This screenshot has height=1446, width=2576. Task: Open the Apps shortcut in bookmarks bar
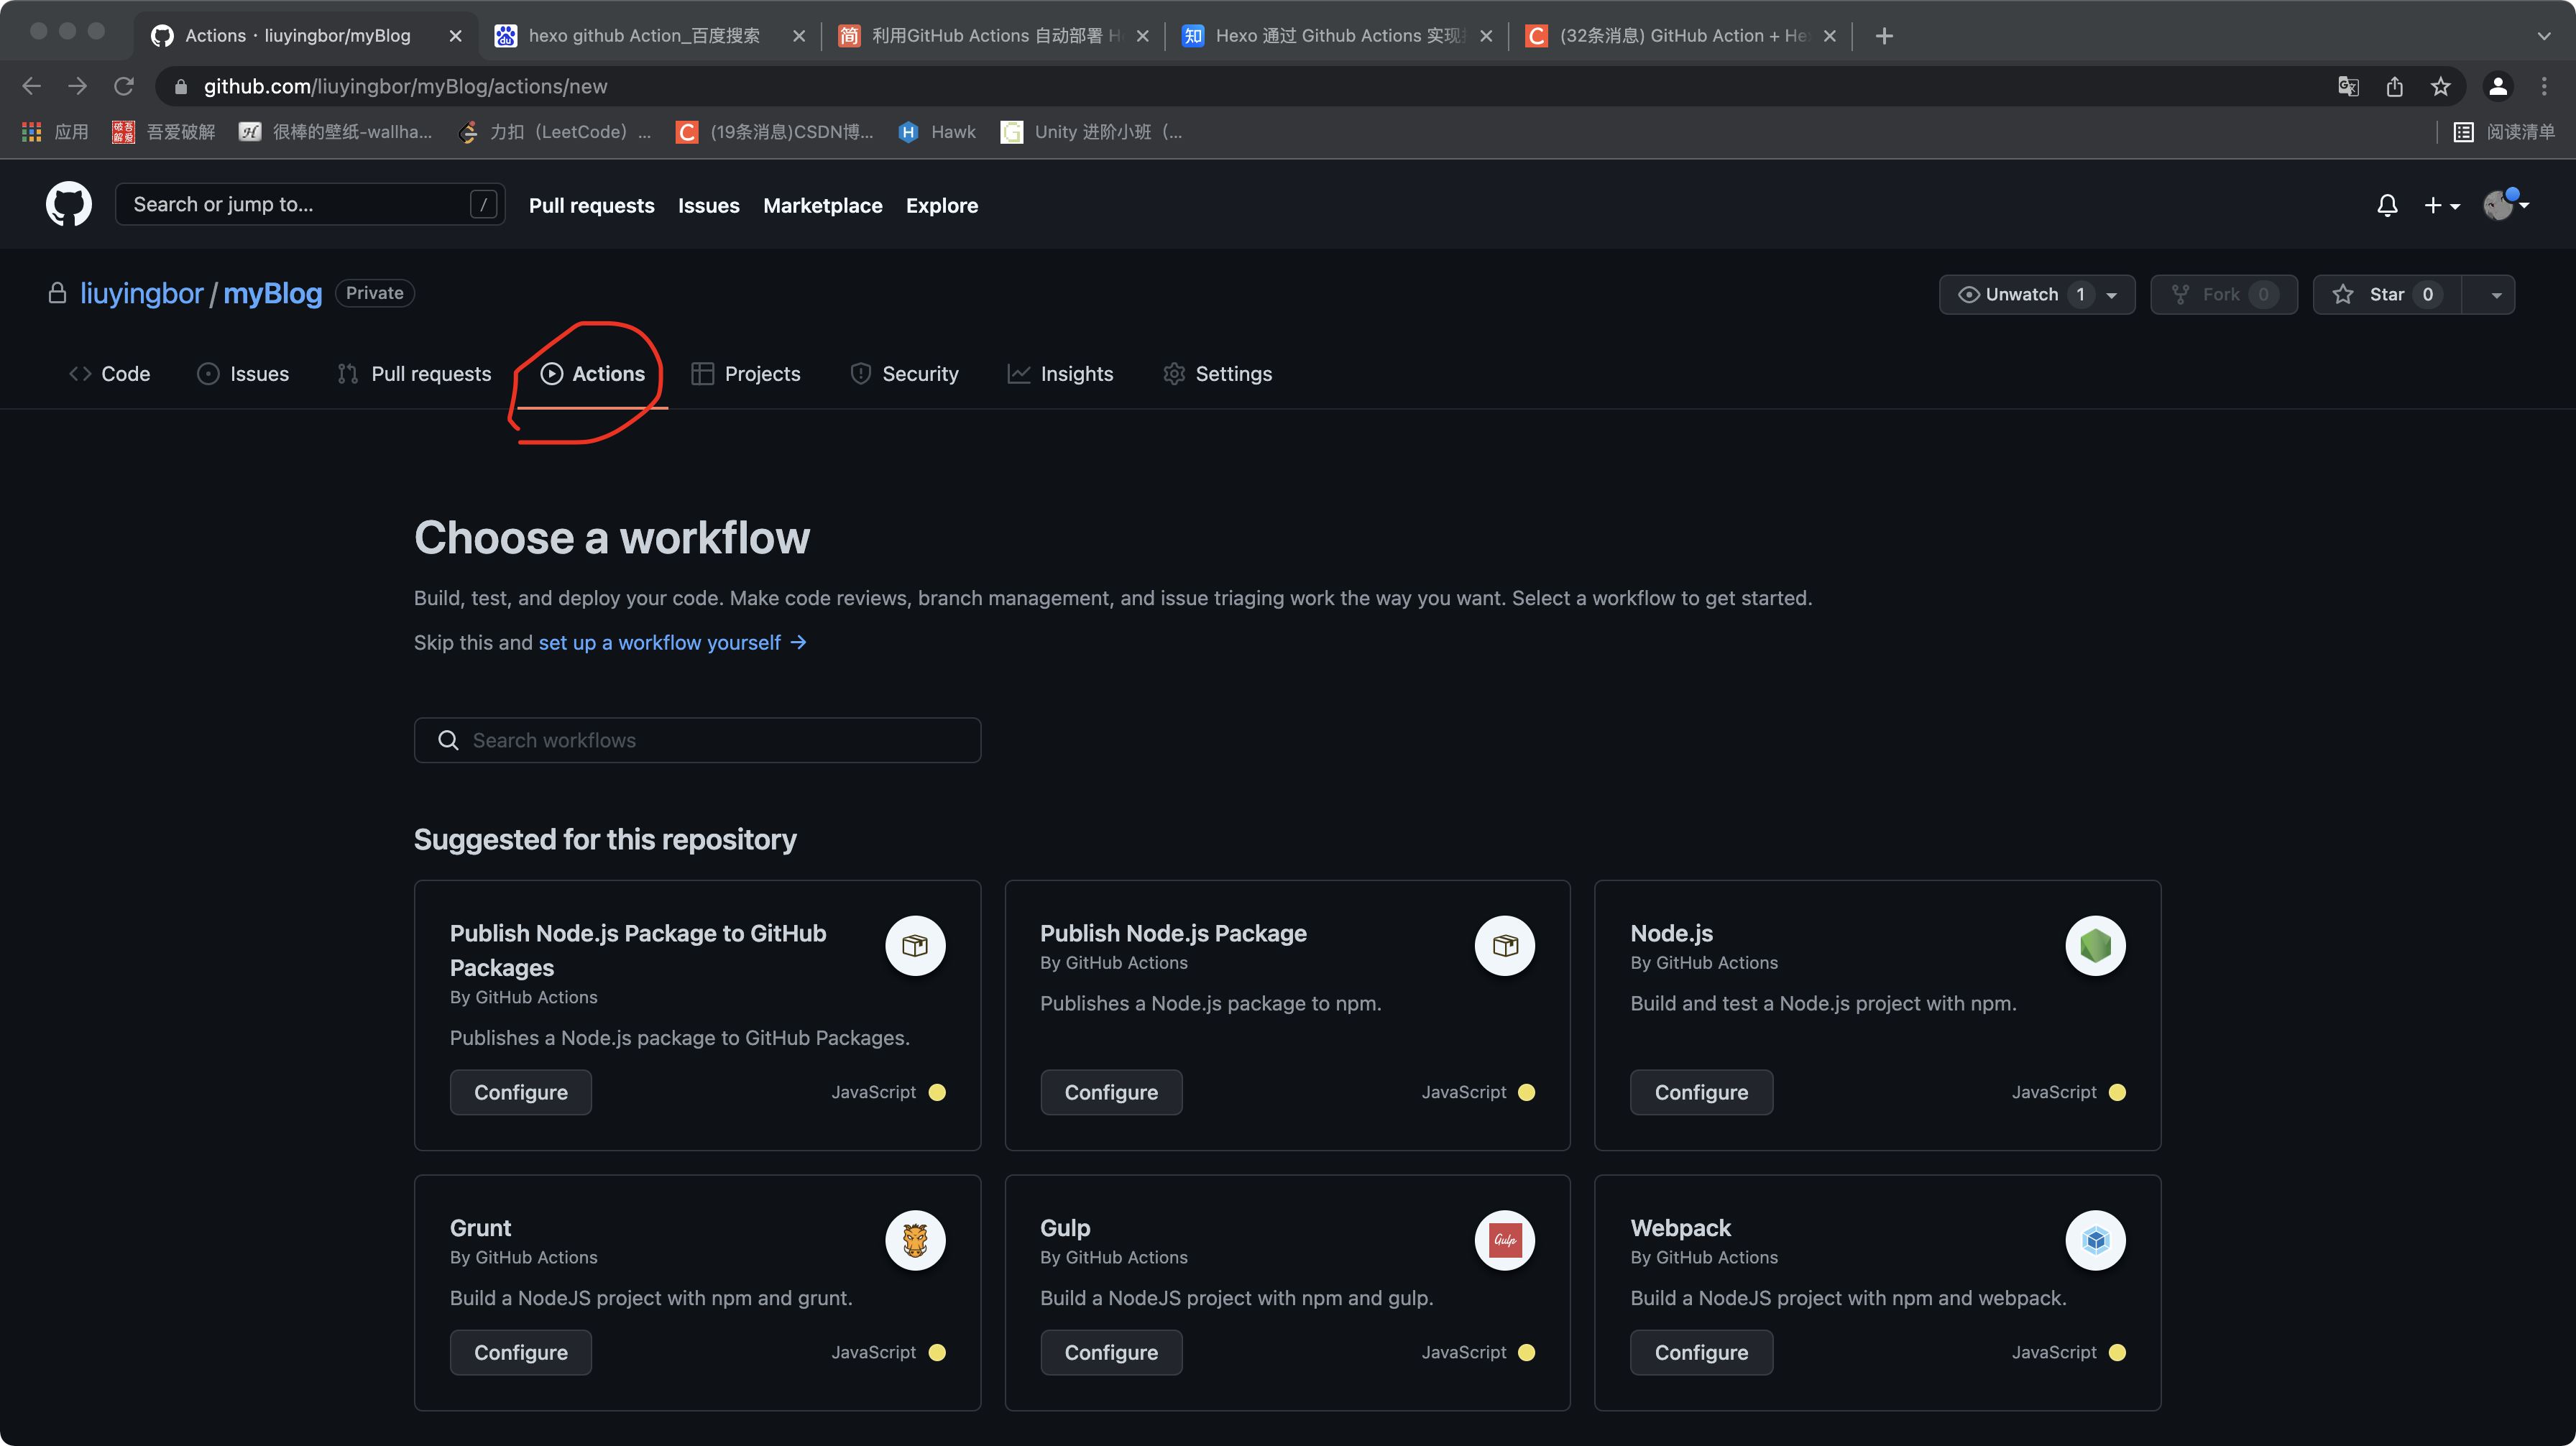55,132
